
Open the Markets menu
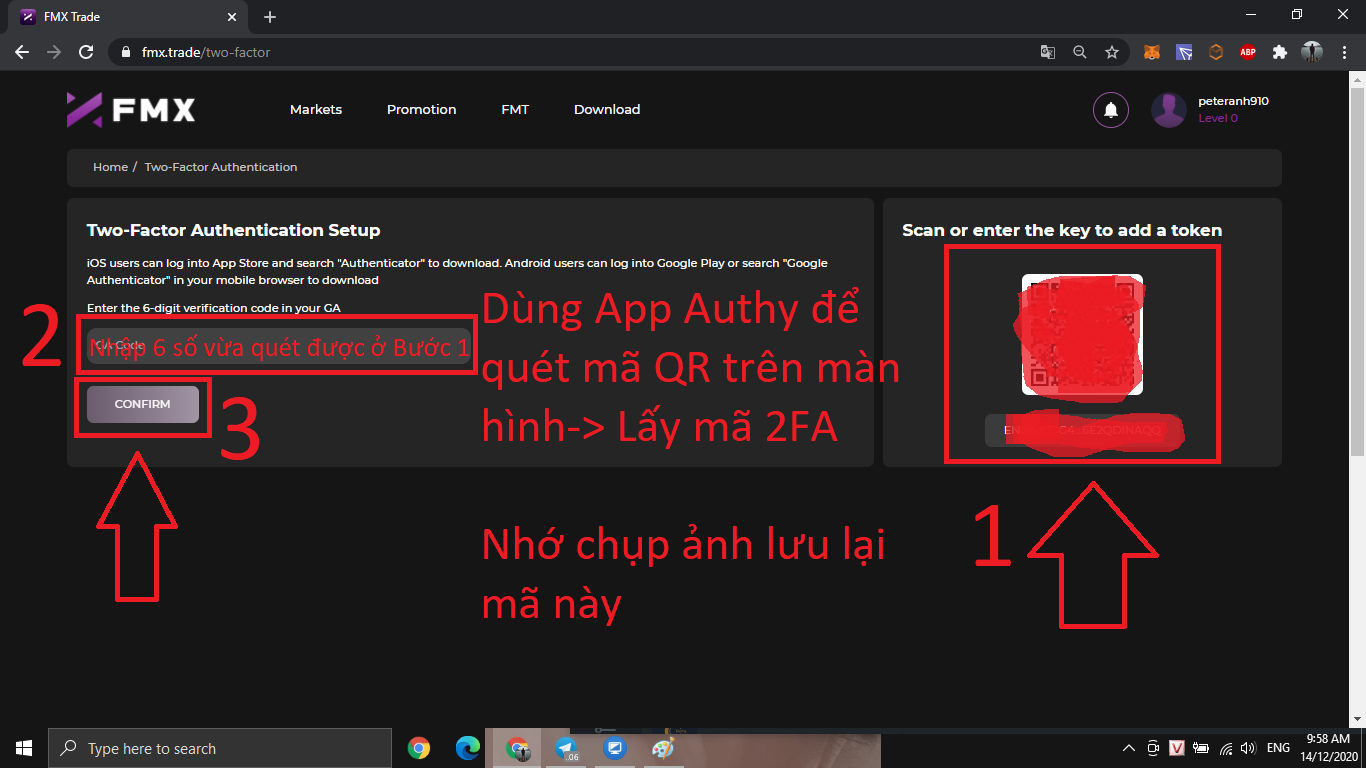click(x=316, y=110)
